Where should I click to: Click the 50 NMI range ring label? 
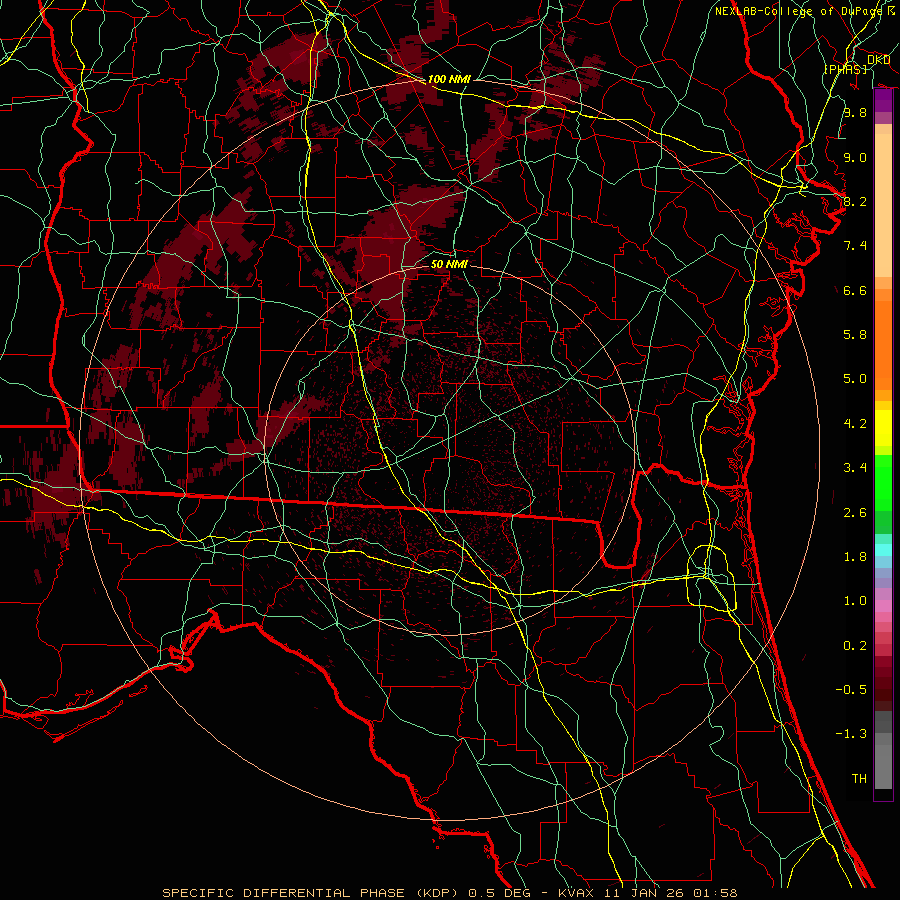tap(449, 264)
